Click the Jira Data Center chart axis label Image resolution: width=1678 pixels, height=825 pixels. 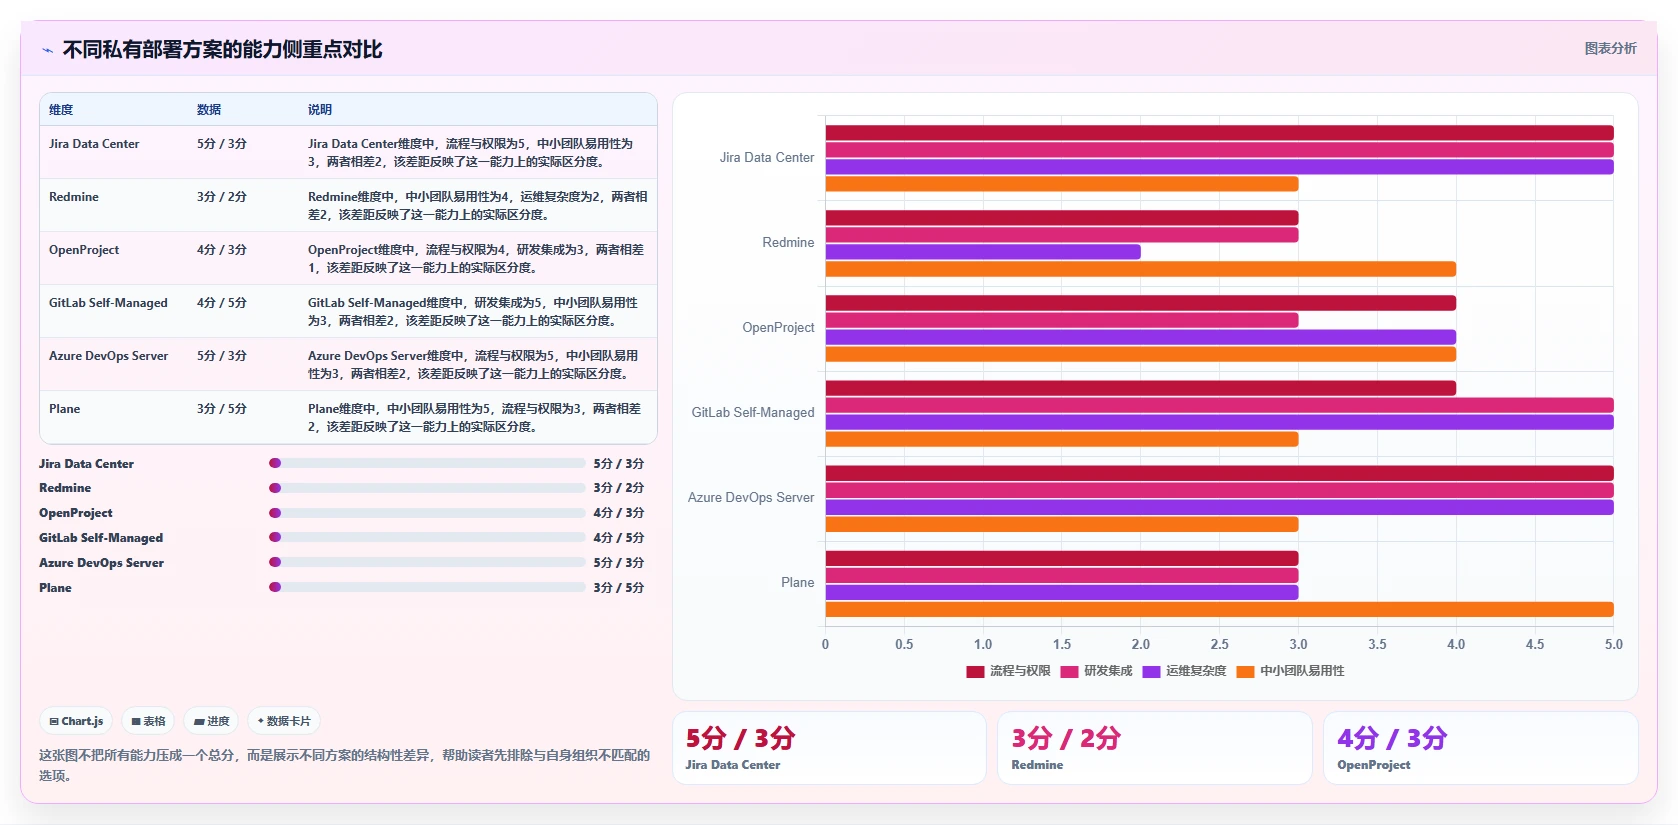coord(767,157)
